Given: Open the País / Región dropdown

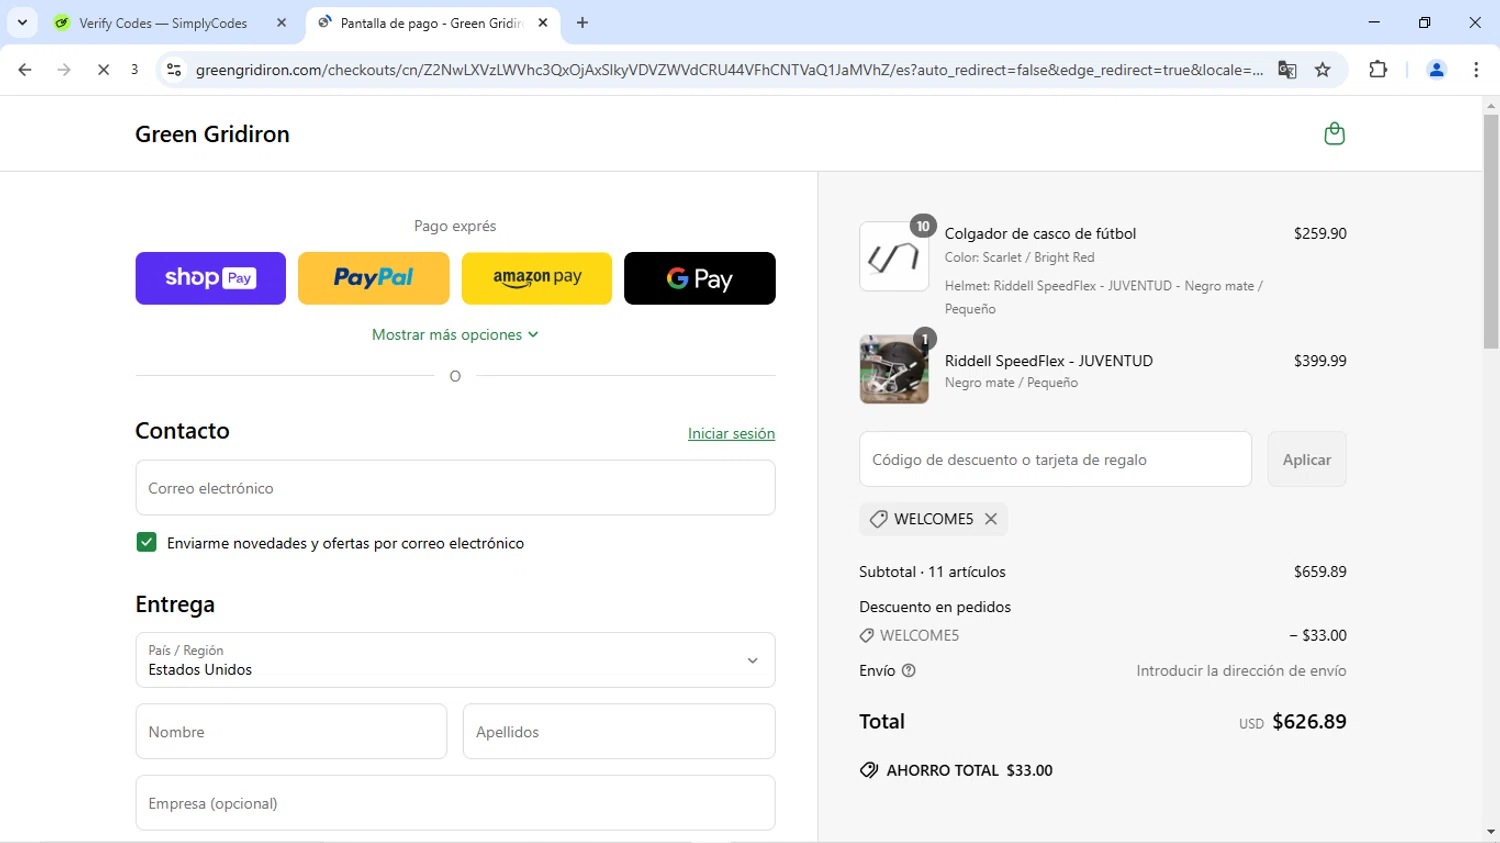Looking at the screenshot, I should point(455,660).
